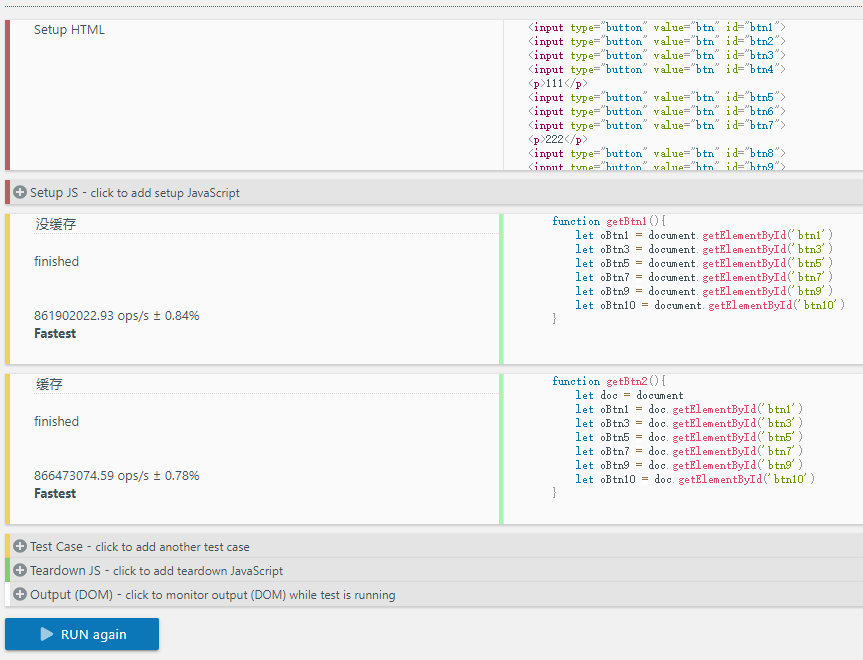Click btn5 input line in Setup HTML
Viewport: 863px width, 660px height.
click(657, 97)
